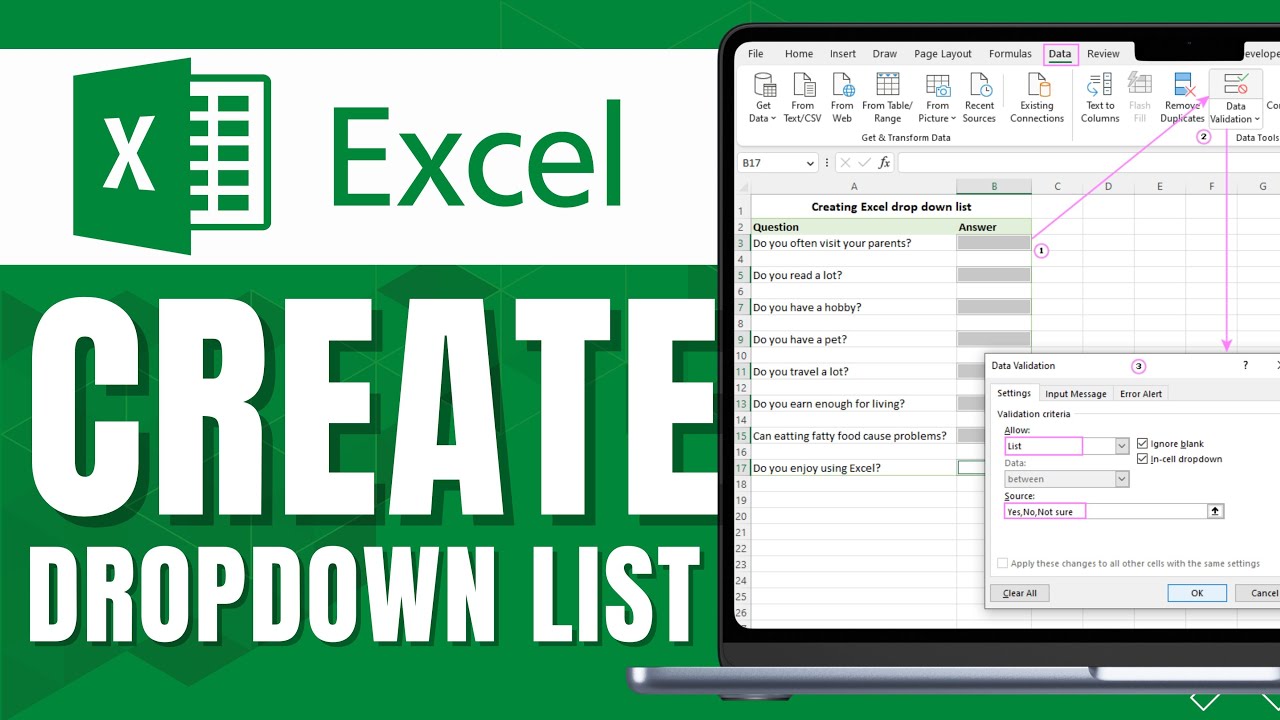Click Text to Columns tool
Image resolution: width=1280 pixels, height=720 pixels.
pos(1100,98)
